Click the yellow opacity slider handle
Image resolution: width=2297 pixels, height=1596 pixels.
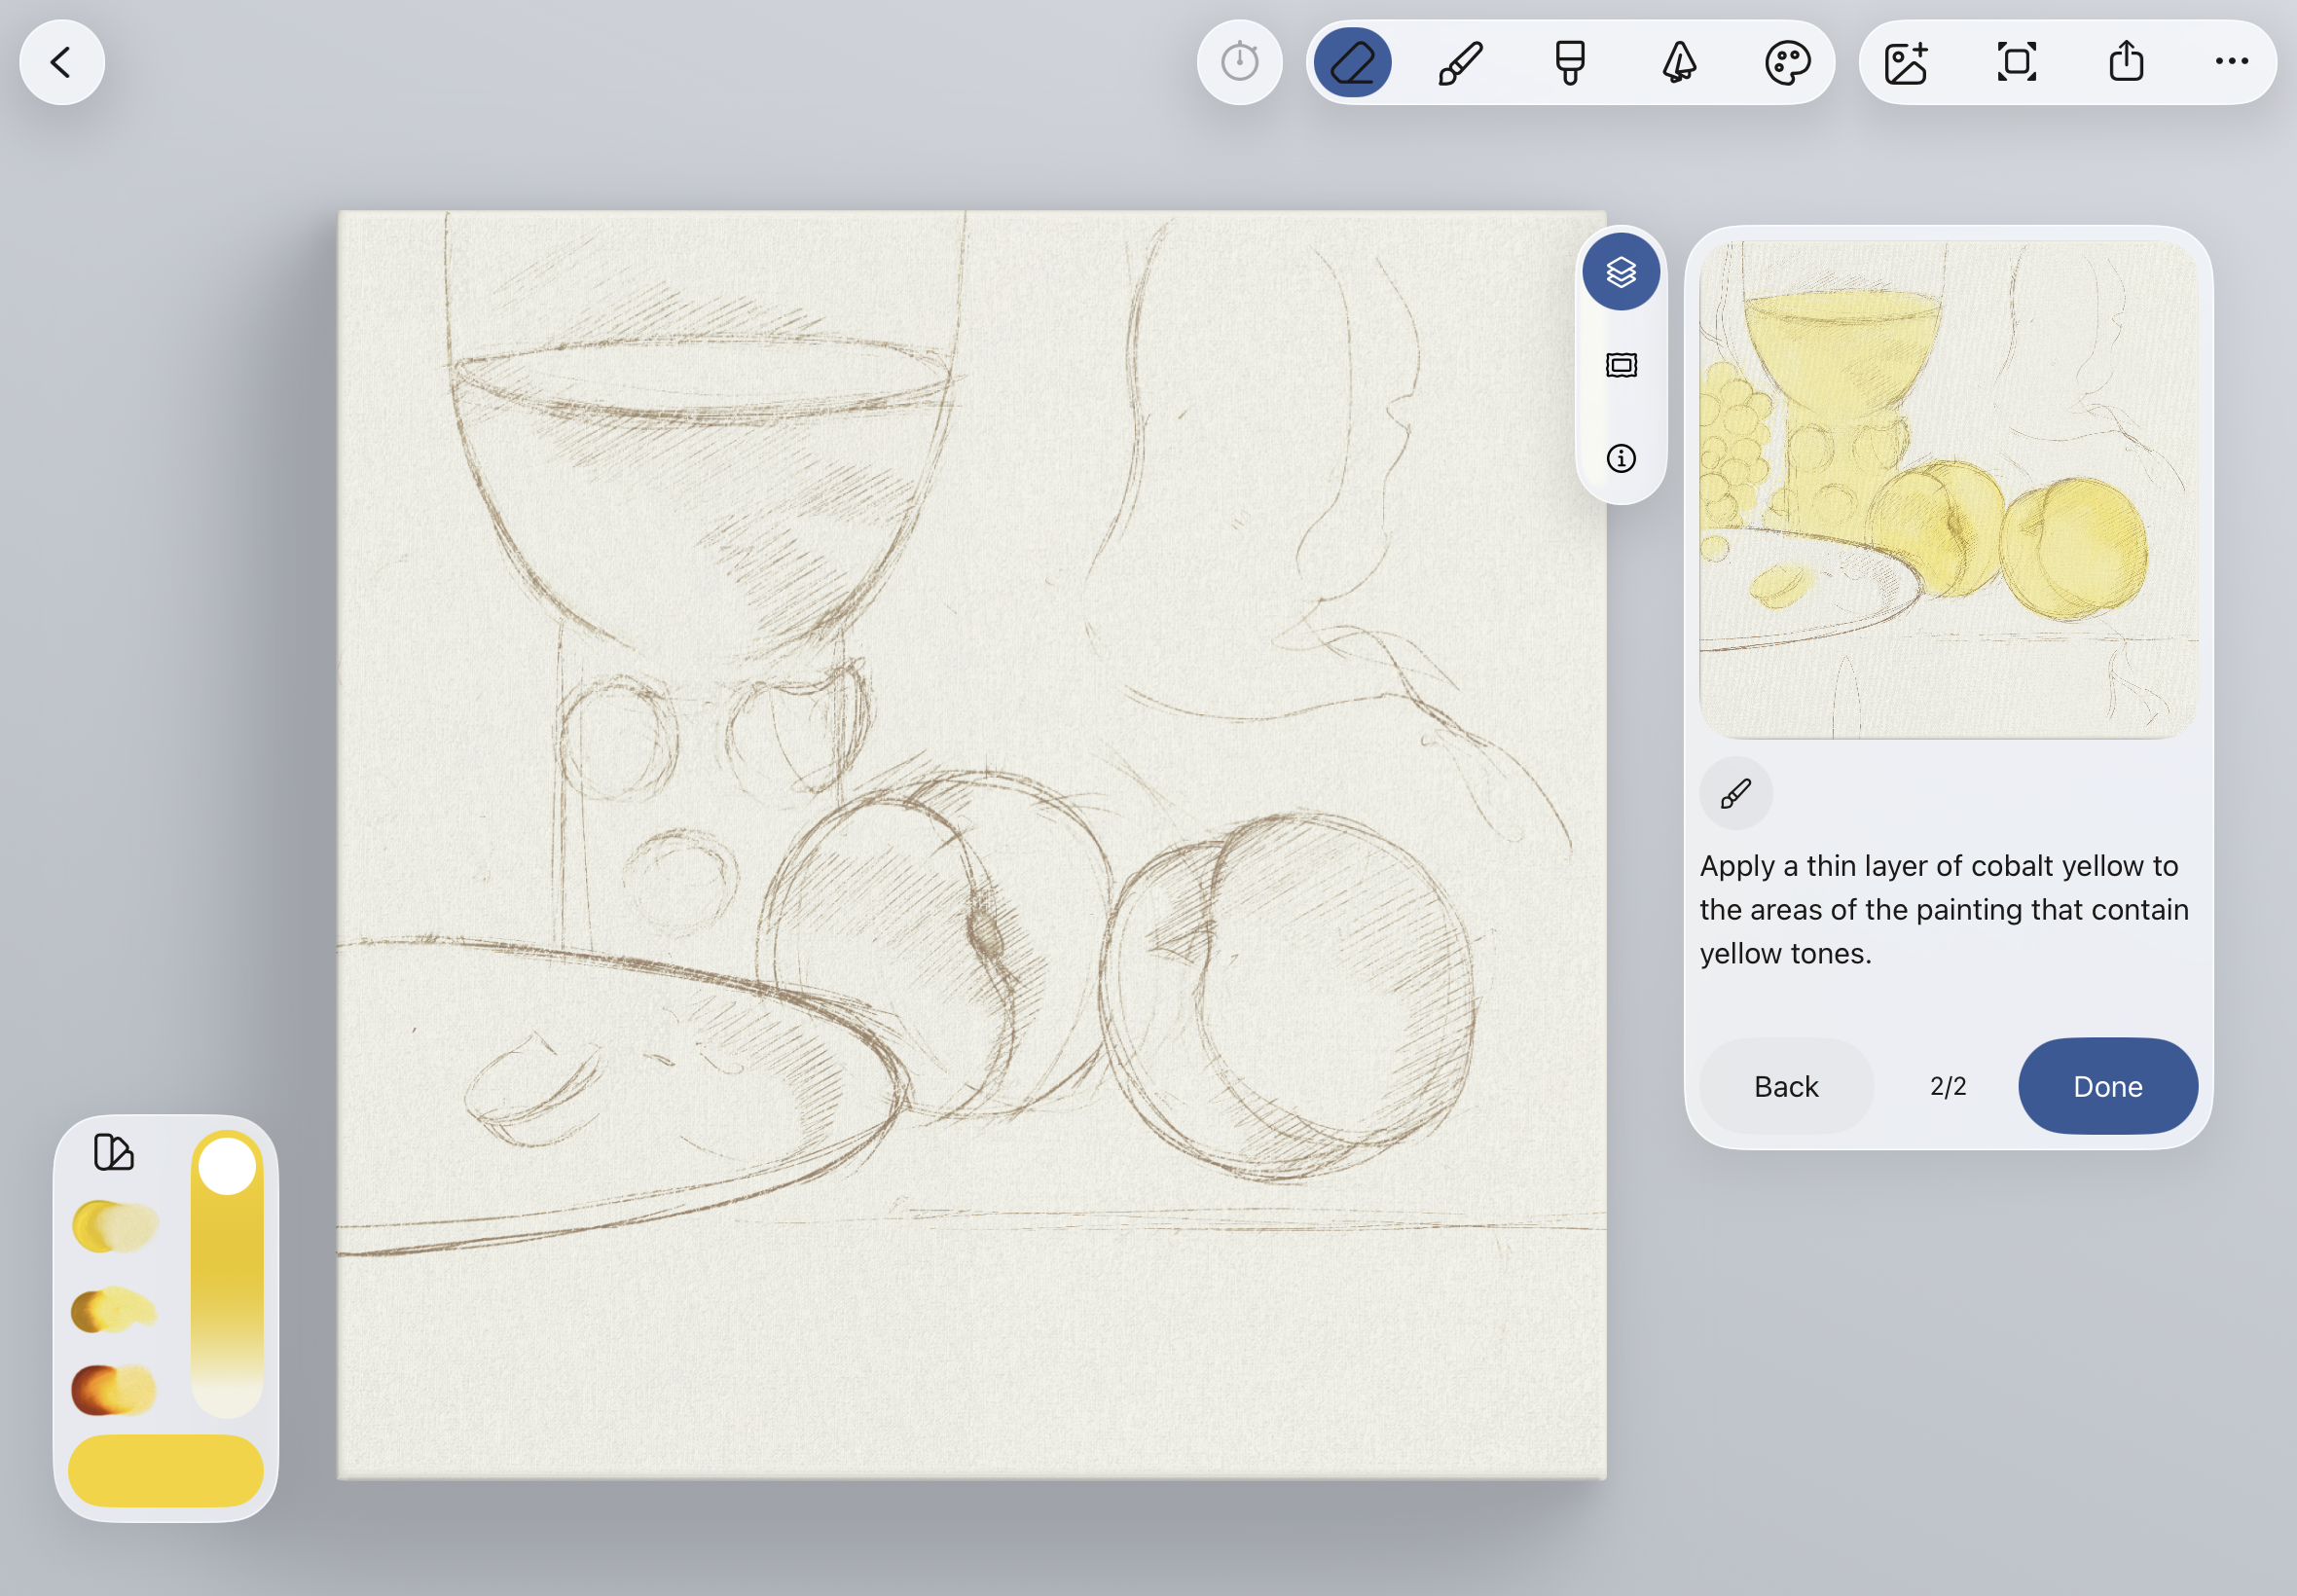(227, 1167)
